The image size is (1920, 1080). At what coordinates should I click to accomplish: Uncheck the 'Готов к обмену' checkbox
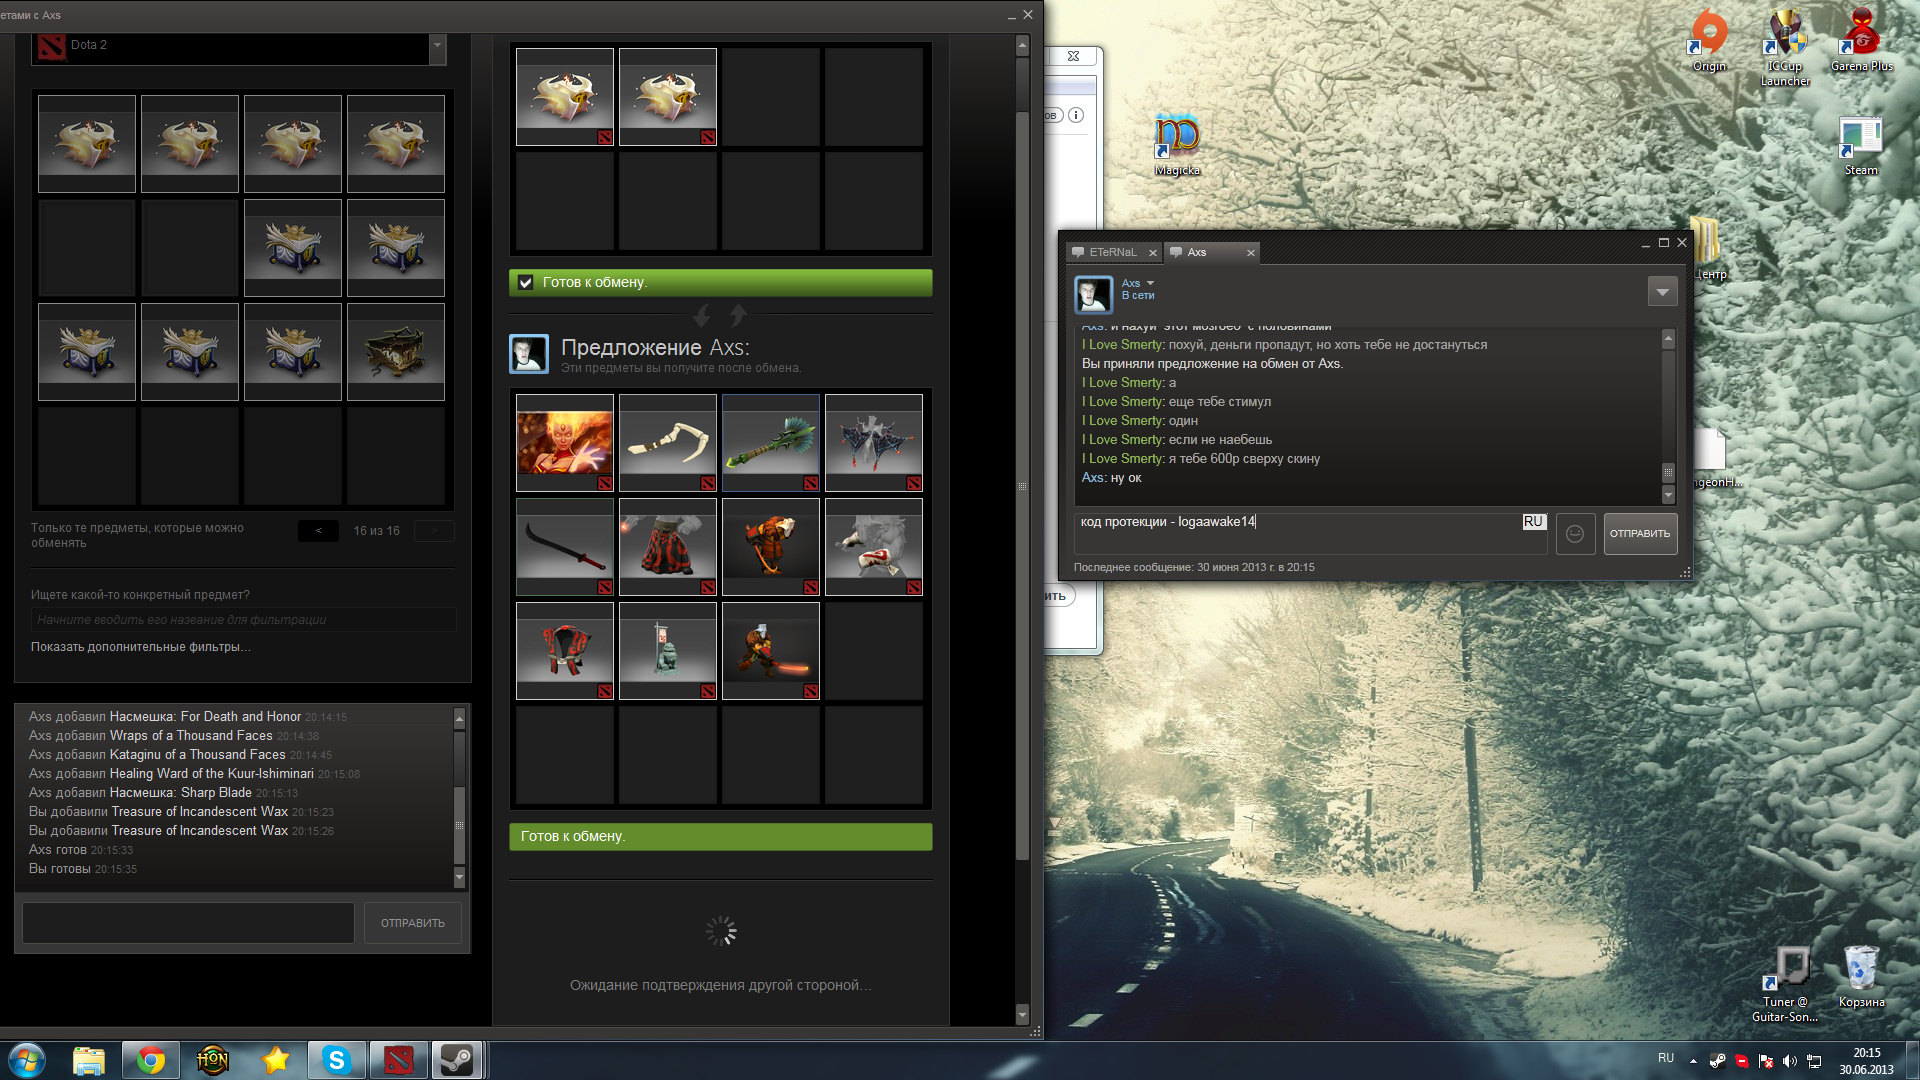pos(526,283)
